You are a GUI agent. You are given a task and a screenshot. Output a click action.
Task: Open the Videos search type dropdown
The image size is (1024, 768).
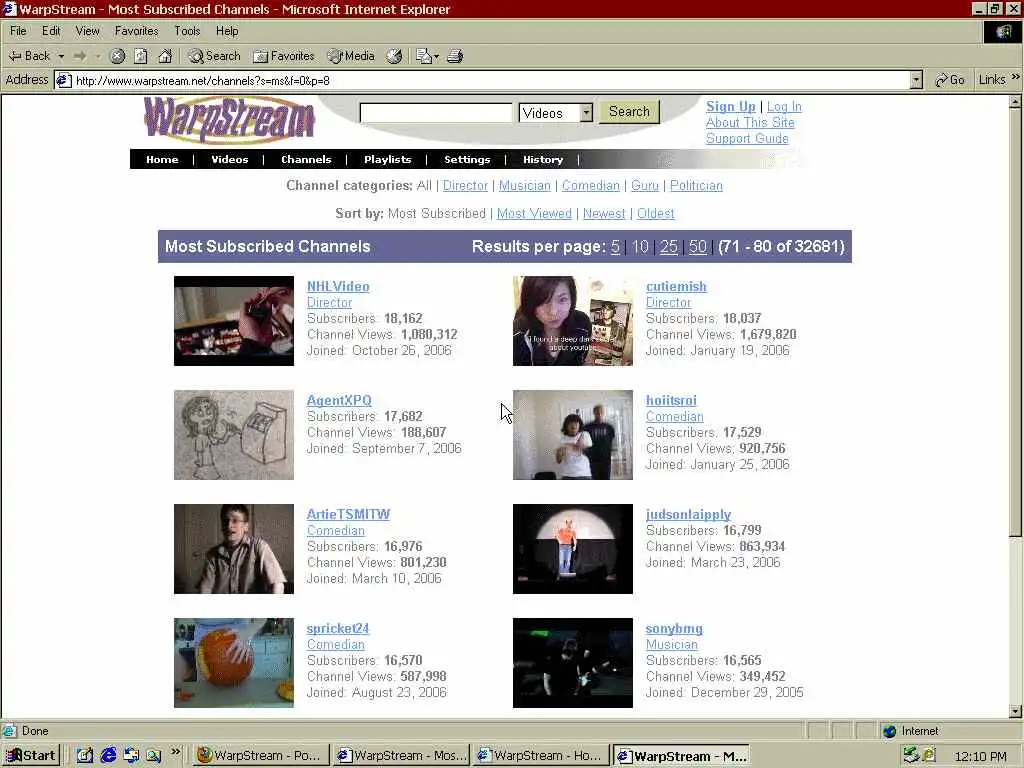tap(556, 113)
